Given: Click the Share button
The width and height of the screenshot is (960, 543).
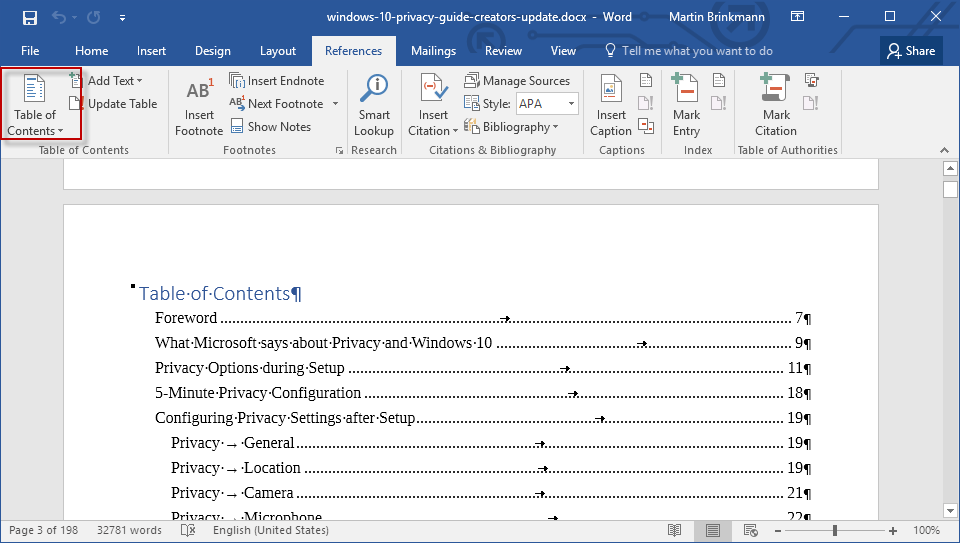Looking at the screenshot, I should (x=911, y=51).
